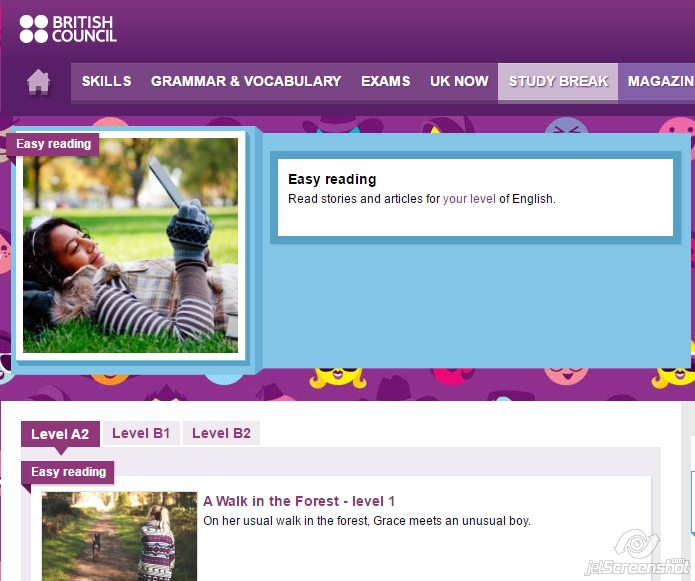
Task: Open the UK Now menu item
Action: click(459, 82)
